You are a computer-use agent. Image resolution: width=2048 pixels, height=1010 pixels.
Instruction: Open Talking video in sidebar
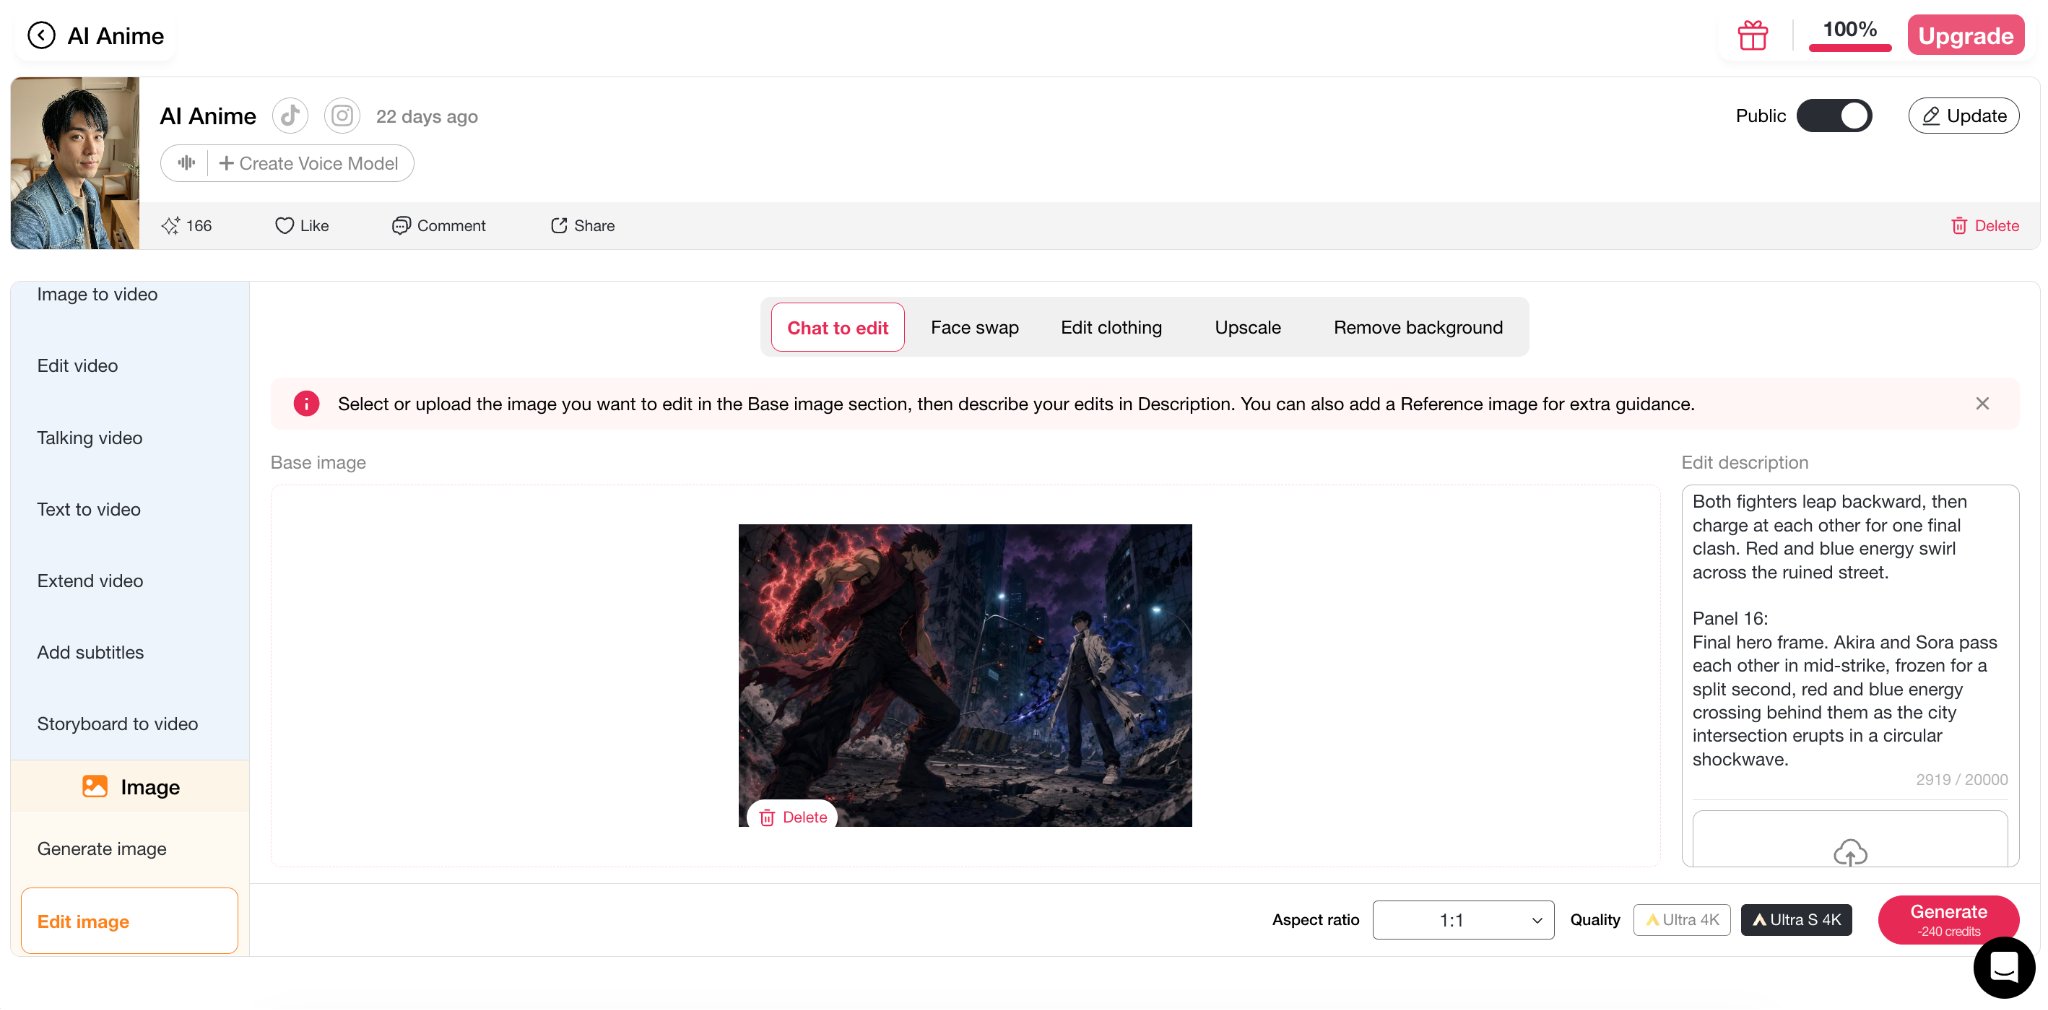pos(89,438)
